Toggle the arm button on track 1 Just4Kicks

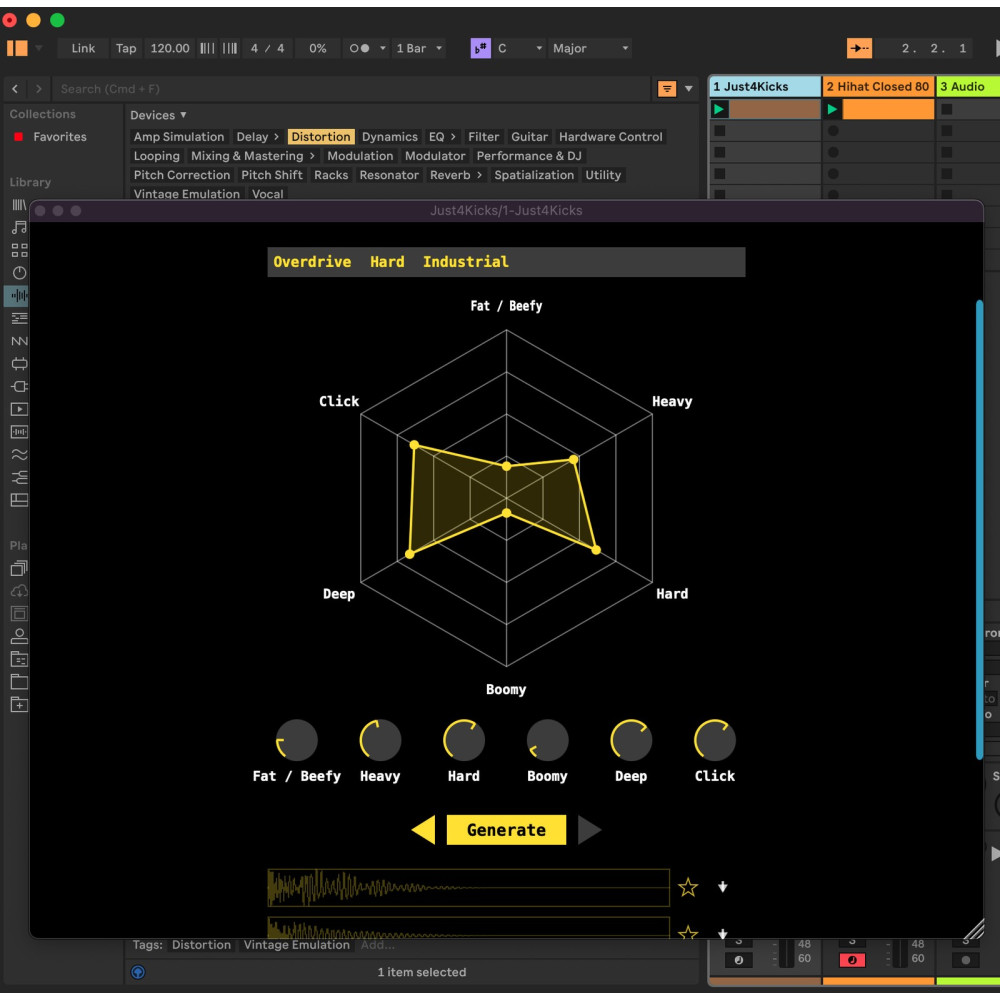[x=739, y=960]
